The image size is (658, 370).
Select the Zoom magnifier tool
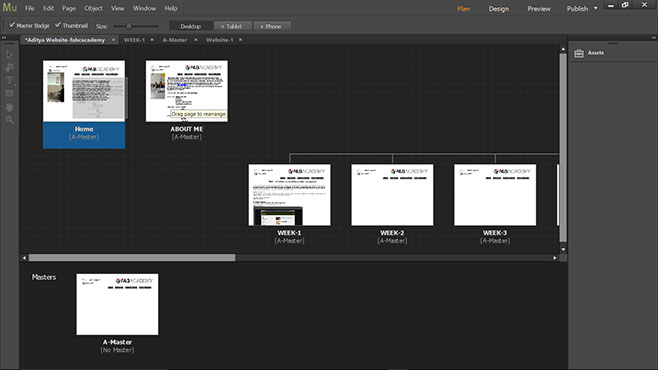point(9,120)
